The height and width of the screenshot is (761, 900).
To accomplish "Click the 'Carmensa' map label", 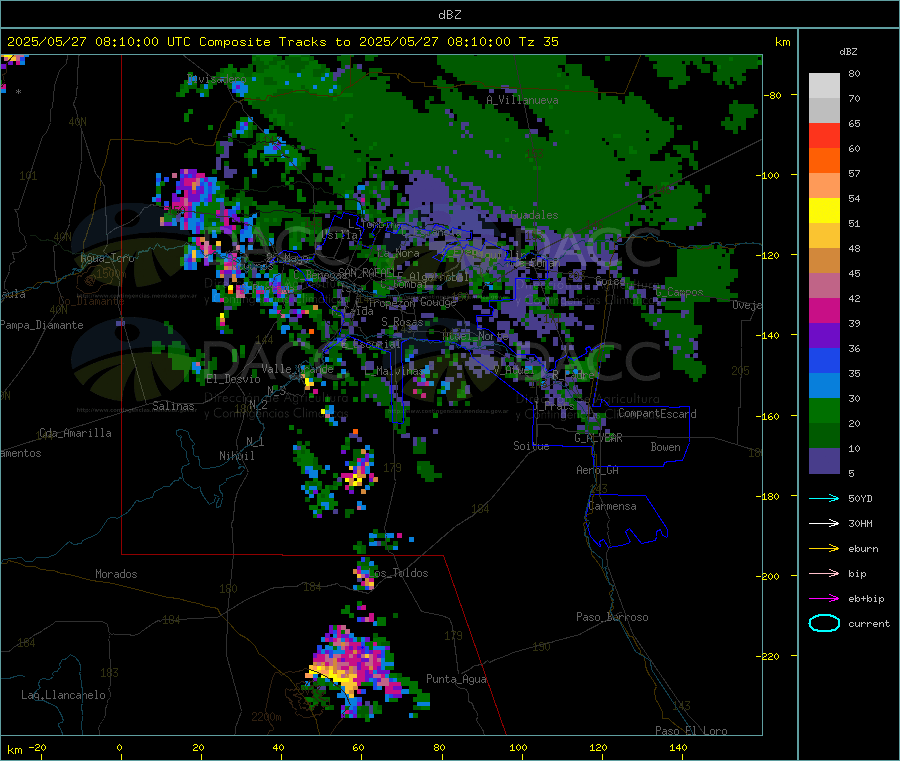I will click(x=612, y=506).
